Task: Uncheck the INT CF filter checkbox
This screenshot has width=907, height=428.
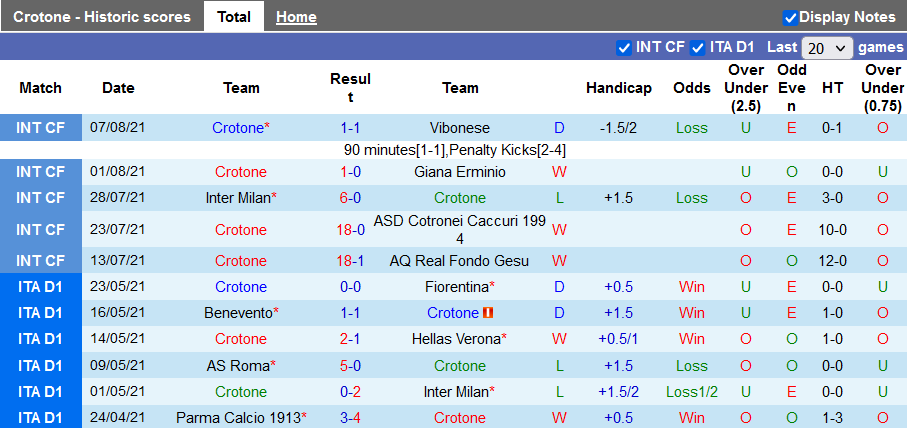Action: click(625, 47)
